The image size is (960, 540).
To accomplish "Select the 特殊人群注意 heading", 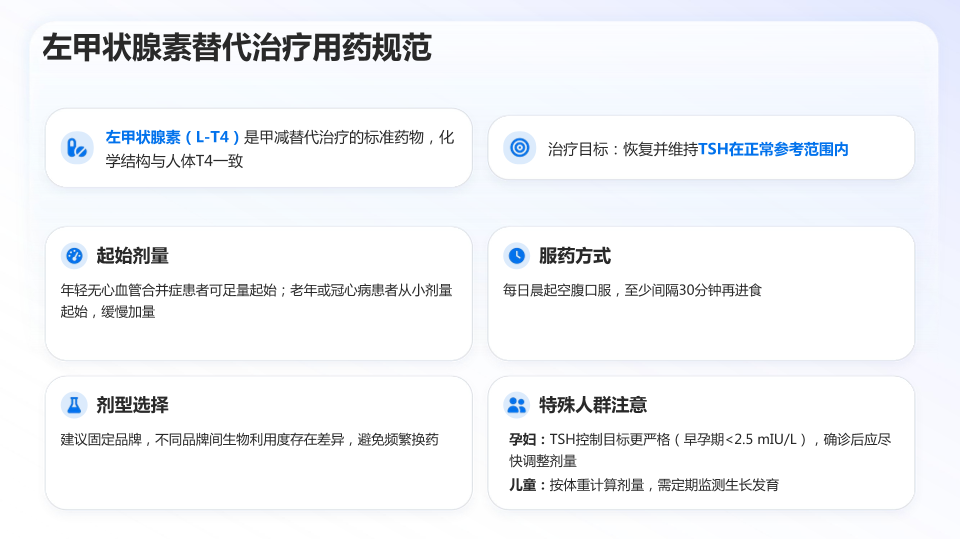I will click(x=593, y=405).
